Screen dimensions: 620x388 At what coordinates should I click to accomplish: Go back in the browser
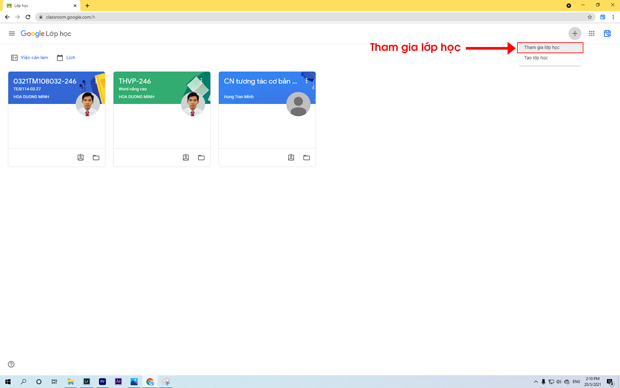7,17
